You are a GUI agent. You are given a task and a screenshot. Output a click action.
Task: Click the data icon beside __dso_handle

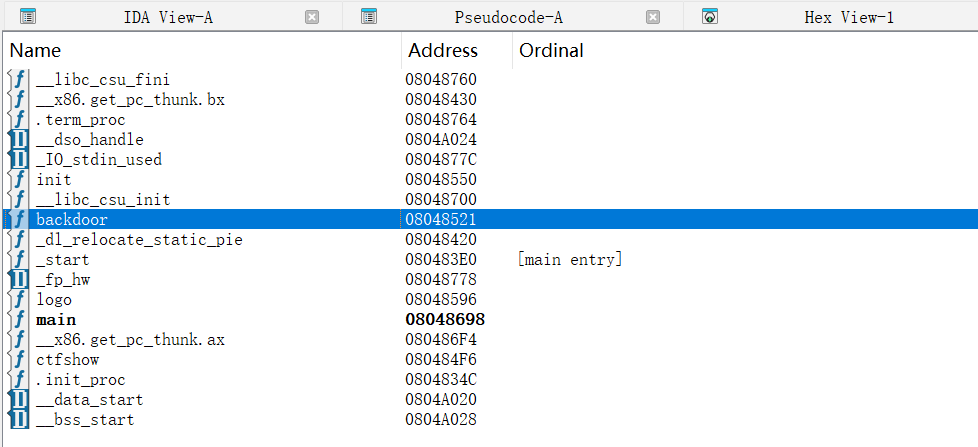[18, 139]
